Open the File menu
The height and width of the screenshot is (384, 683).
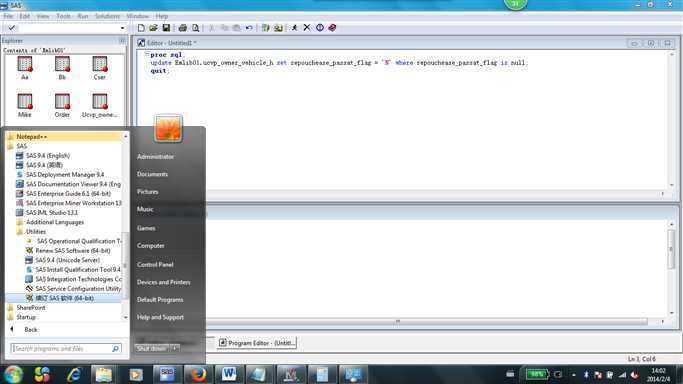[8, 16]
